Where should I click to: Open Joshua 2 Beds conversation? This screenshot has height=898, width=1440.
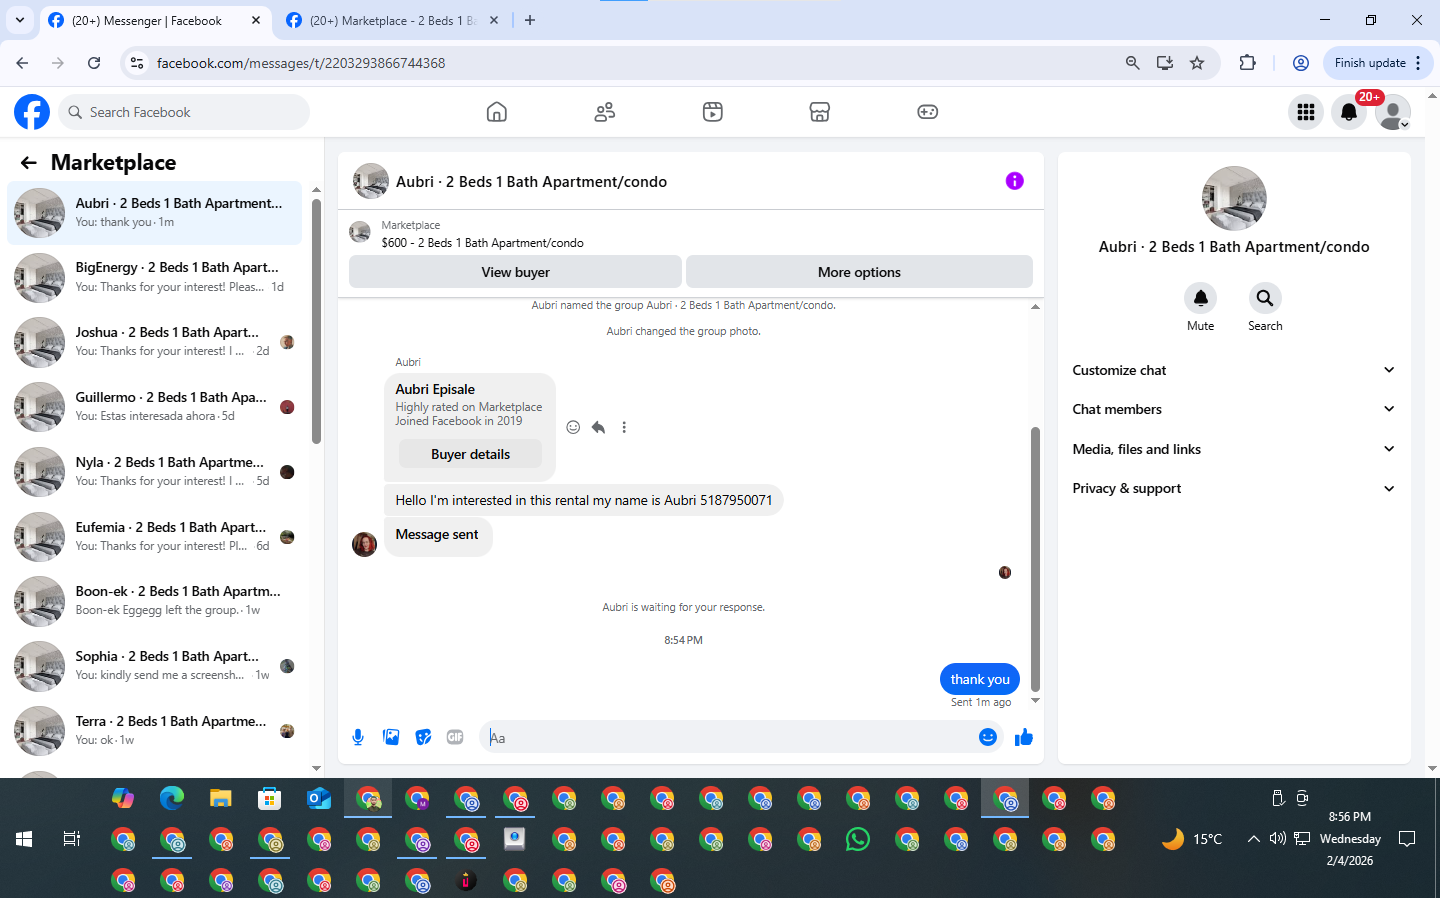155,342
